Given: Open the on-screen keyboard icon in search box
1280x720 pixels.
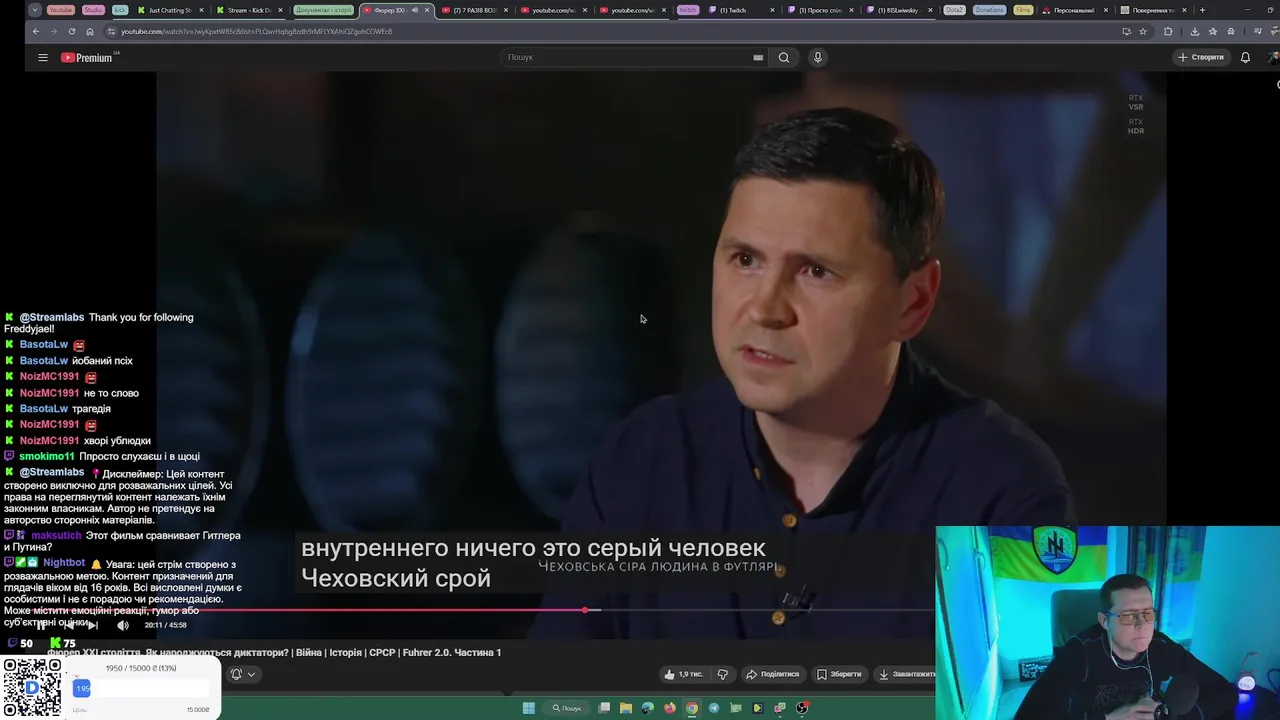Looking at the screenshot, I should 758,57.
